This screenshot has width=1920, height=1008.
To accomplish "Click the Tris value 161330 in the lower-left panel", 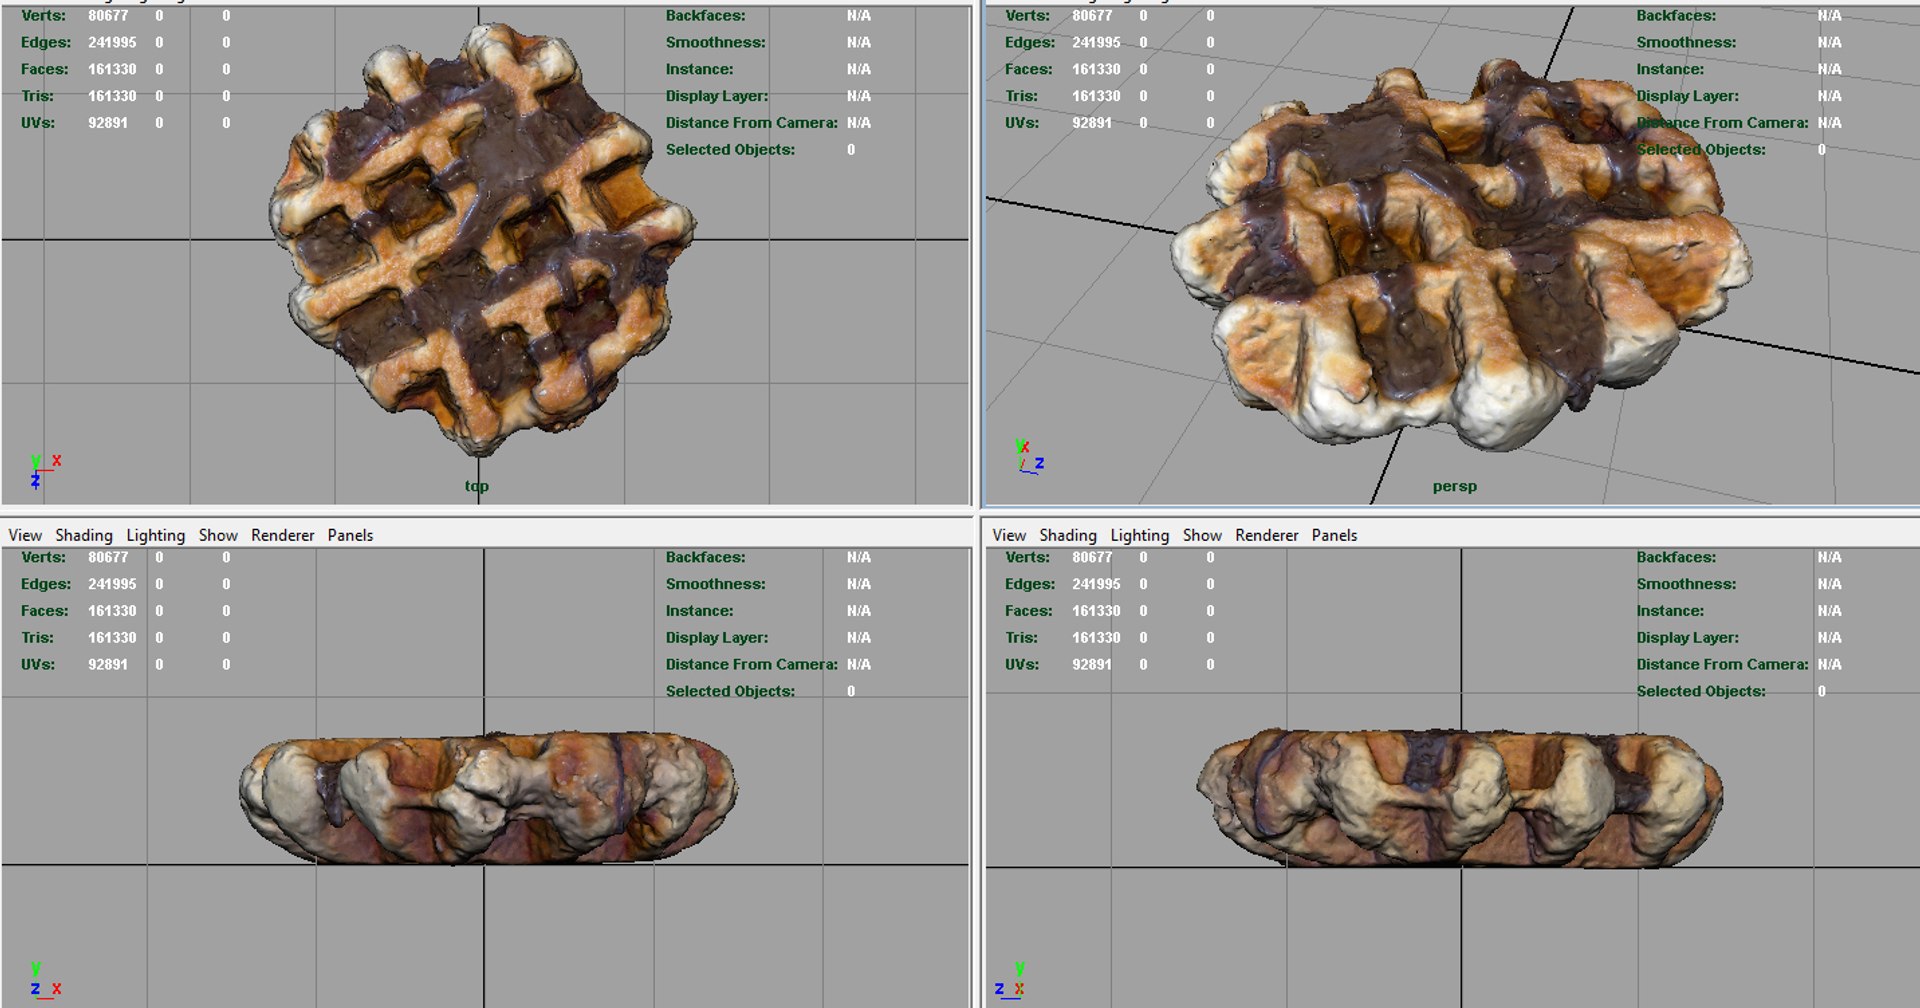I will point(112,637).
